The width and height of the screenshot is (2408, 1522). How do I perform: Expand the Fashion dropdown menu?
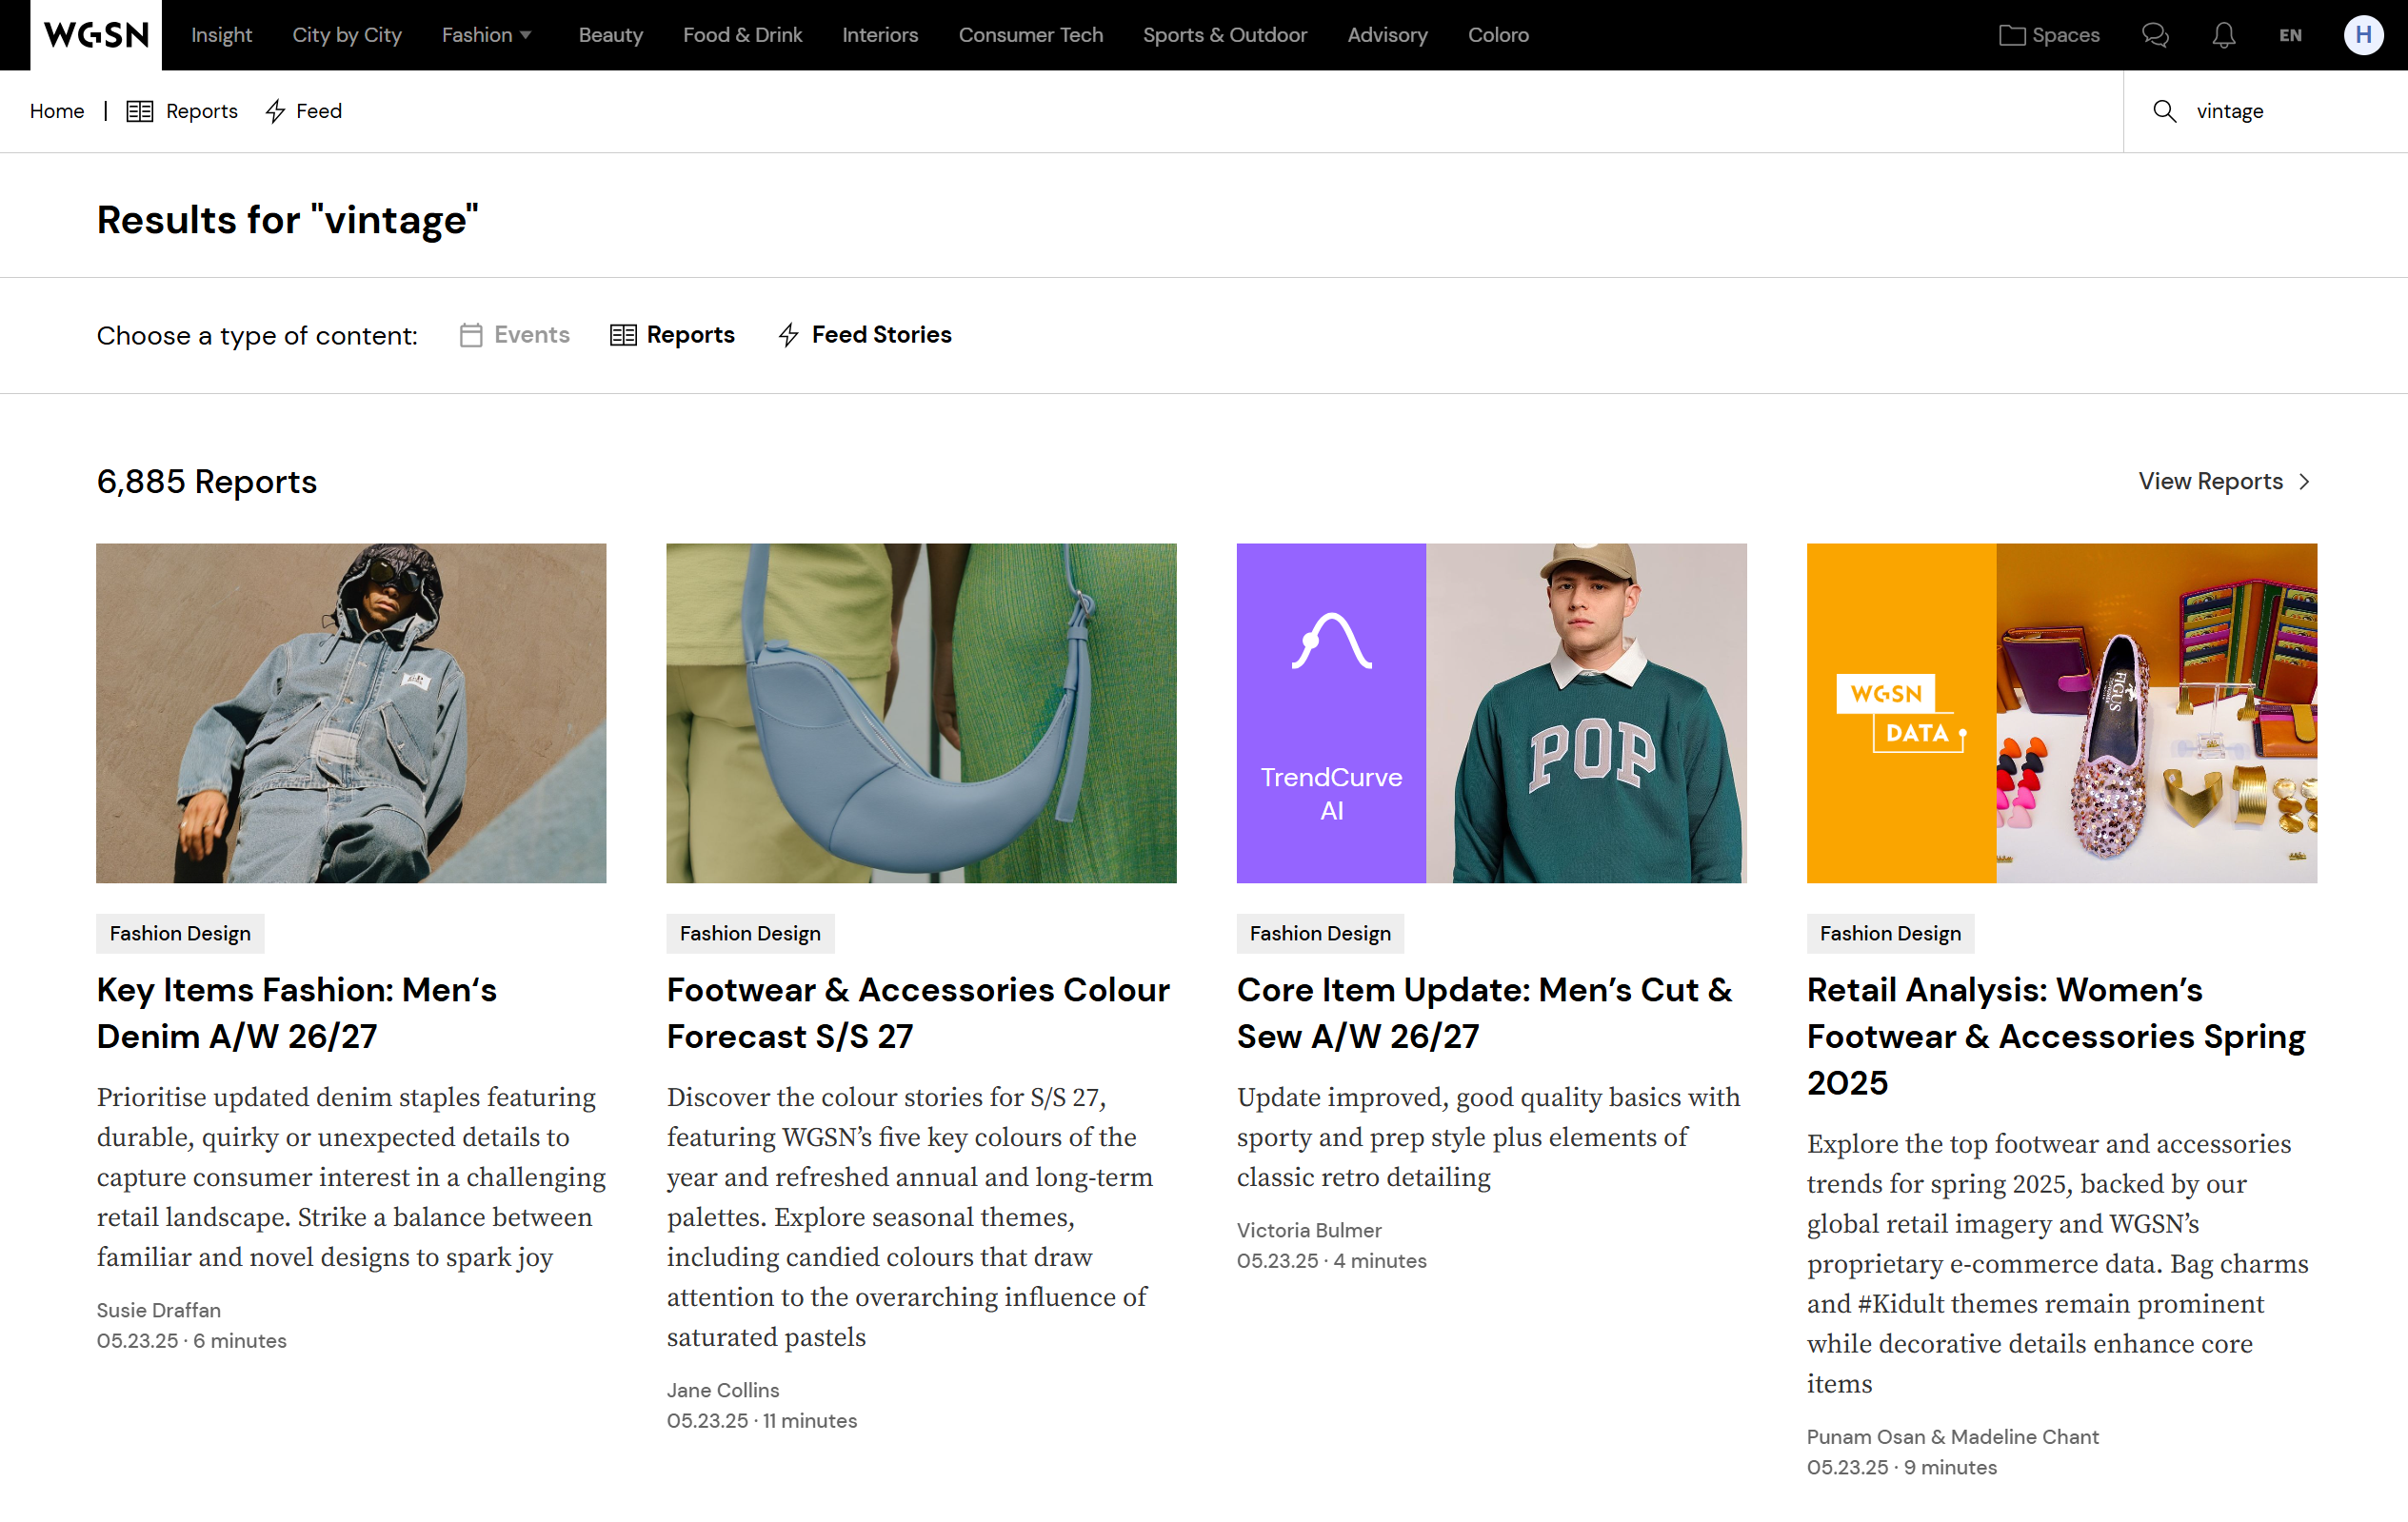point(487,35)
